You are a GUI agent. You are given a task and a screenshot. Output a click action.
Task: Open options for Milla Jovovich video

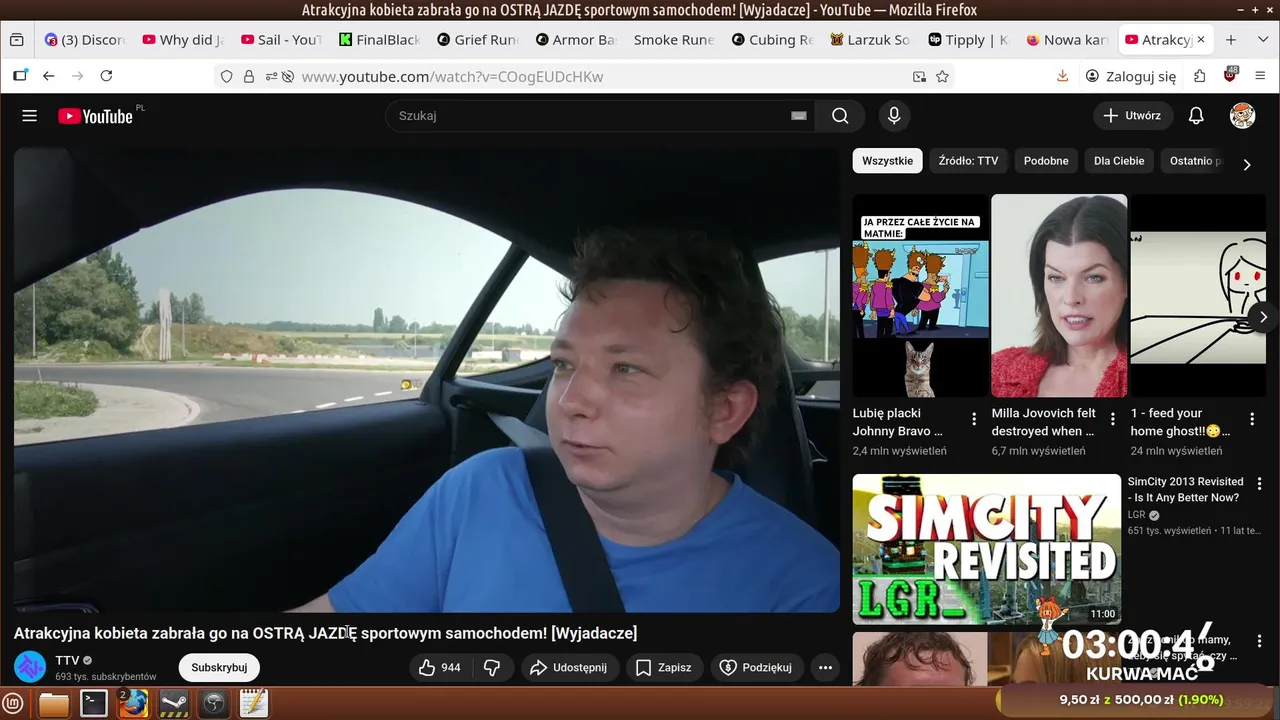coord(1113,419)
